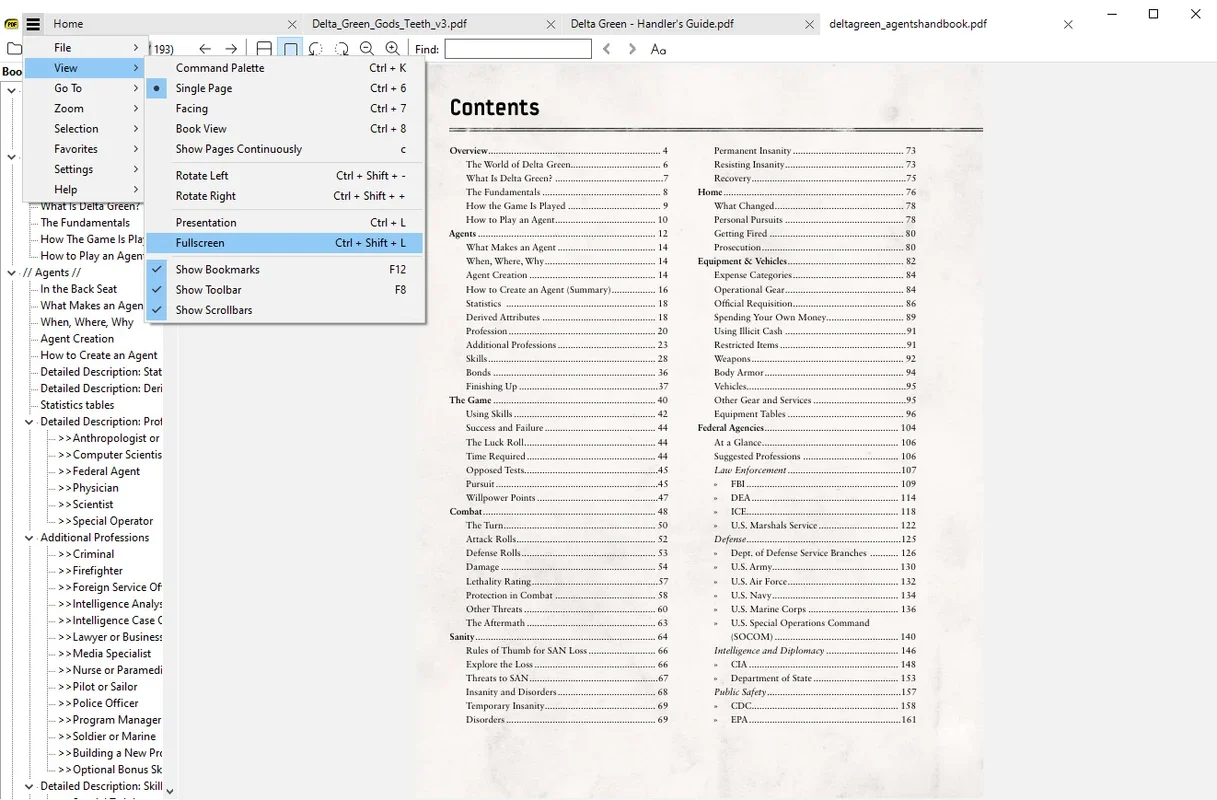Collapse the Additional Professions tree branch
Screen dimensions: 1217x800
[x=28, y=537]
